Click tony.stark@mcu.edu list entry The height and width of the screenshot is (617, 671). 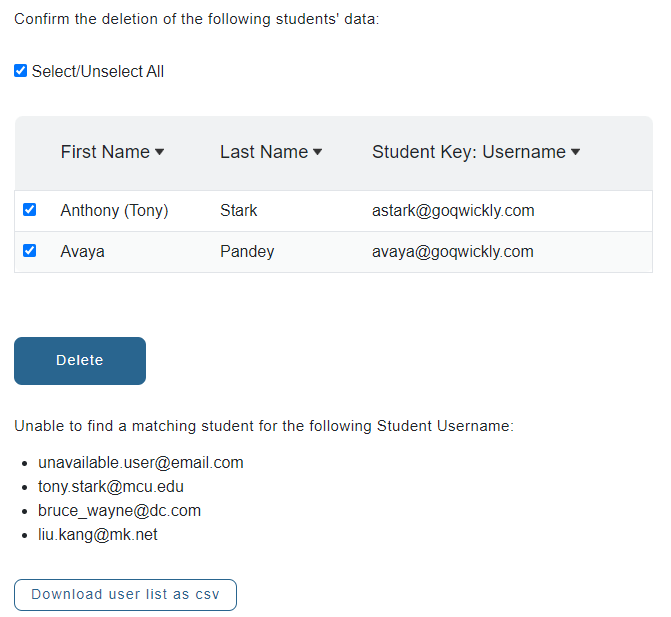pos(111,486)
